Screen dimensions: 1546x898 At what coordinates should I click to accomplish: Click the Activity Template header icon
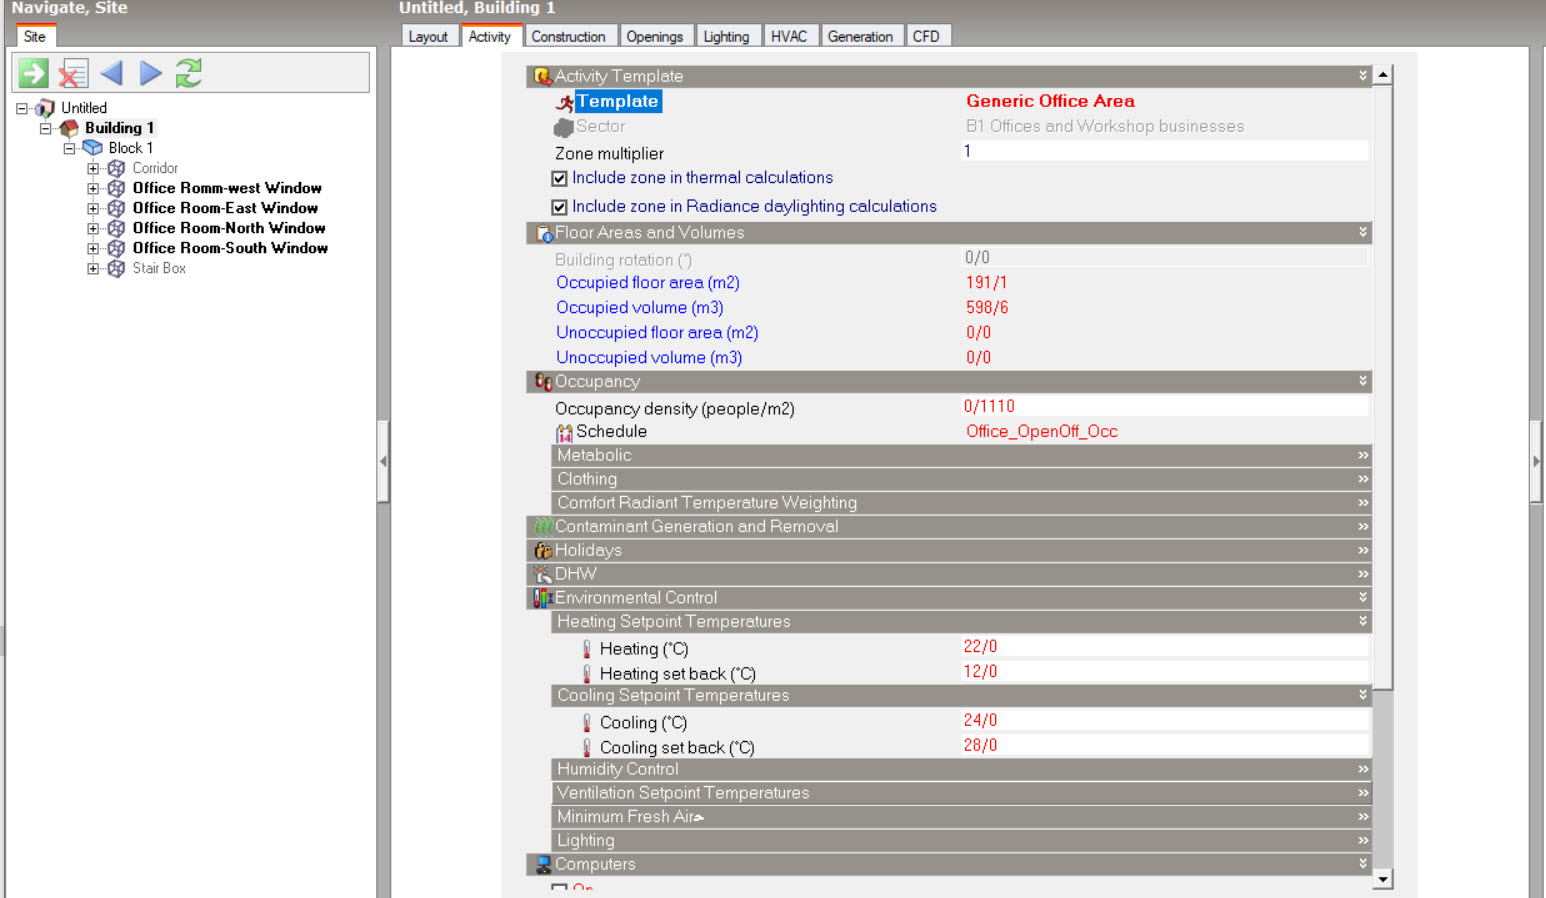point(542,76)
